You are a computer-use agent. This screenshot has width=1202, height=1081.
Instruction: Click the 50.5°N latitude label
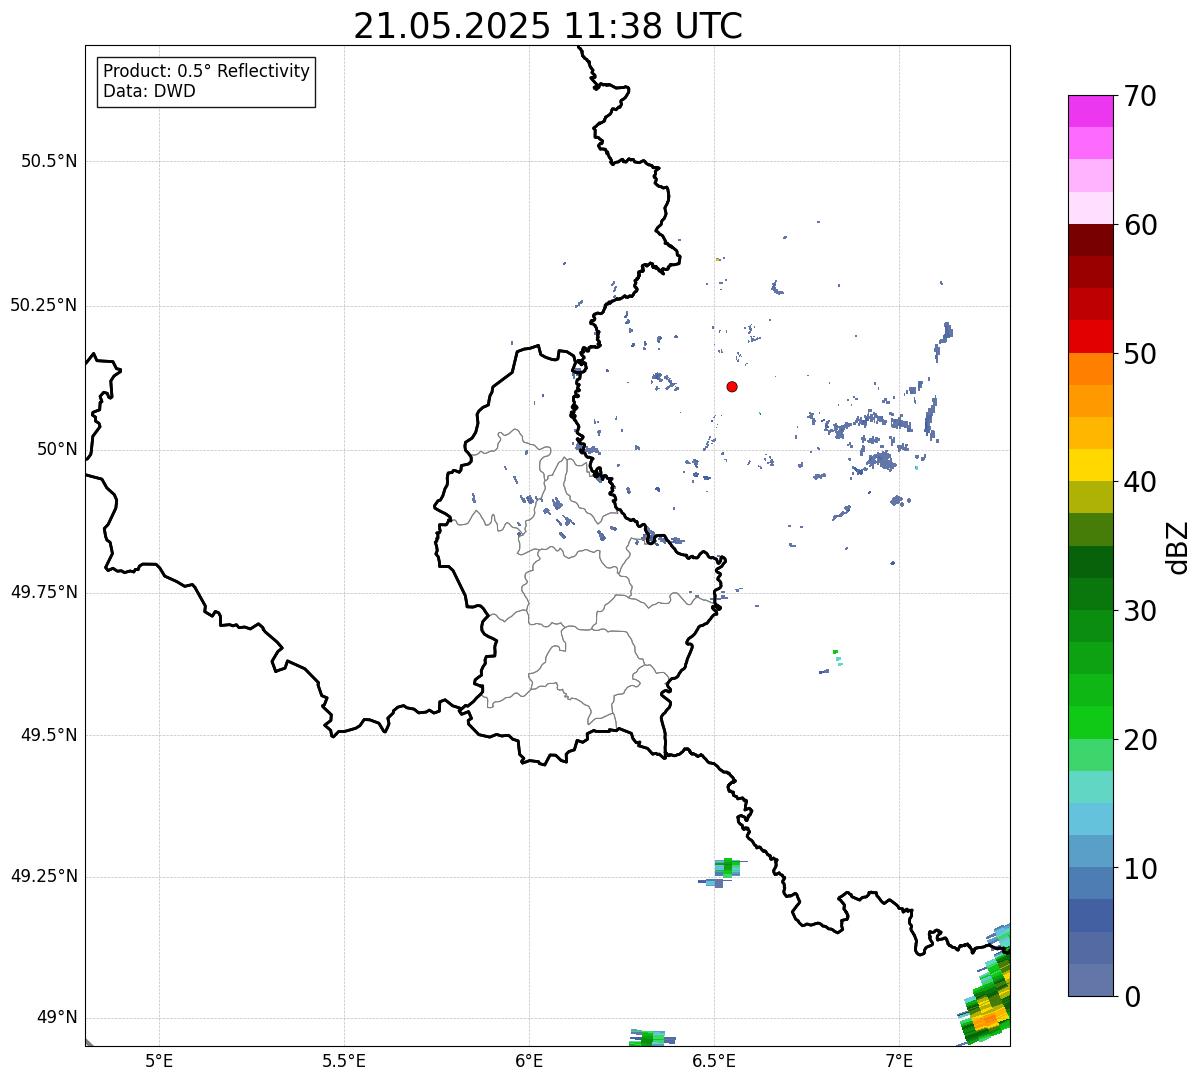(x=49, y=162)
